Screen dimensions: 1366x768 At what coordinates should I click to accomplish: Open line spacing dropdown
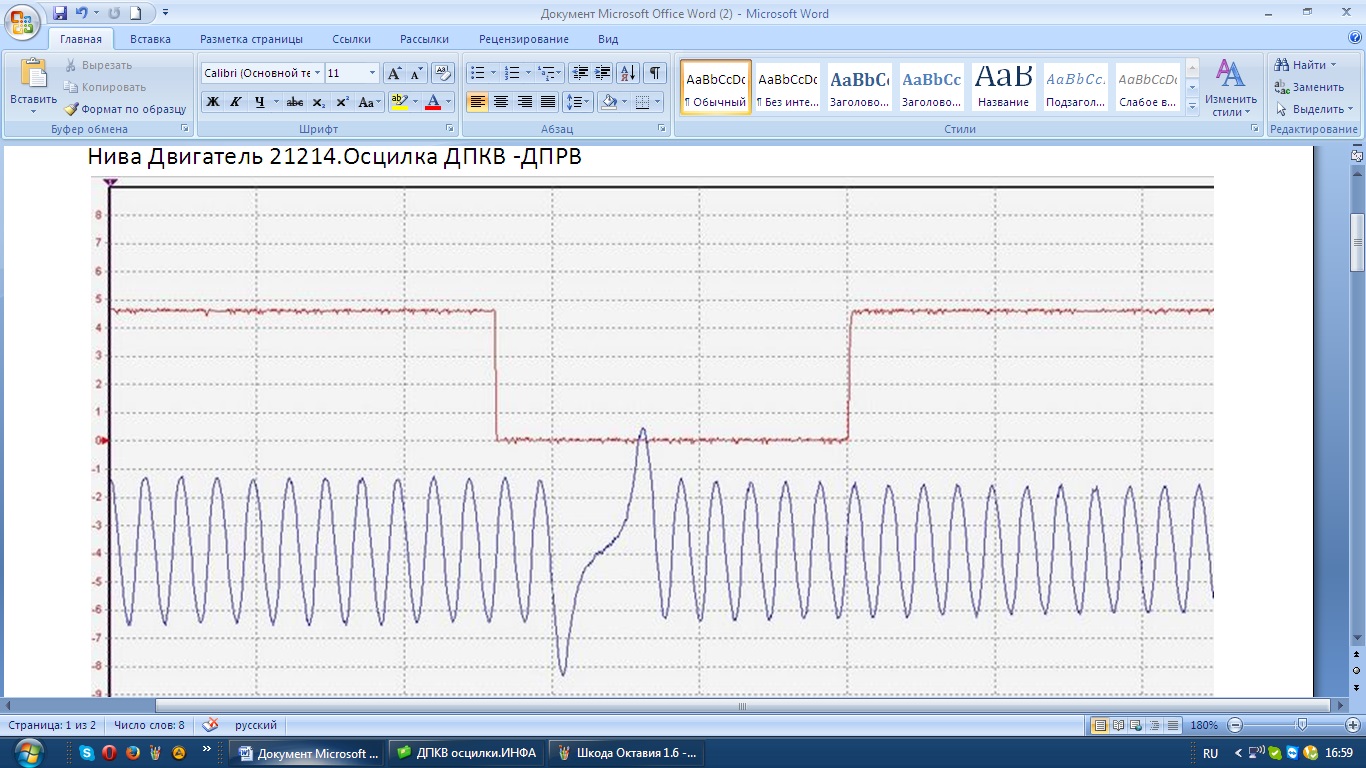click(578, 102)
